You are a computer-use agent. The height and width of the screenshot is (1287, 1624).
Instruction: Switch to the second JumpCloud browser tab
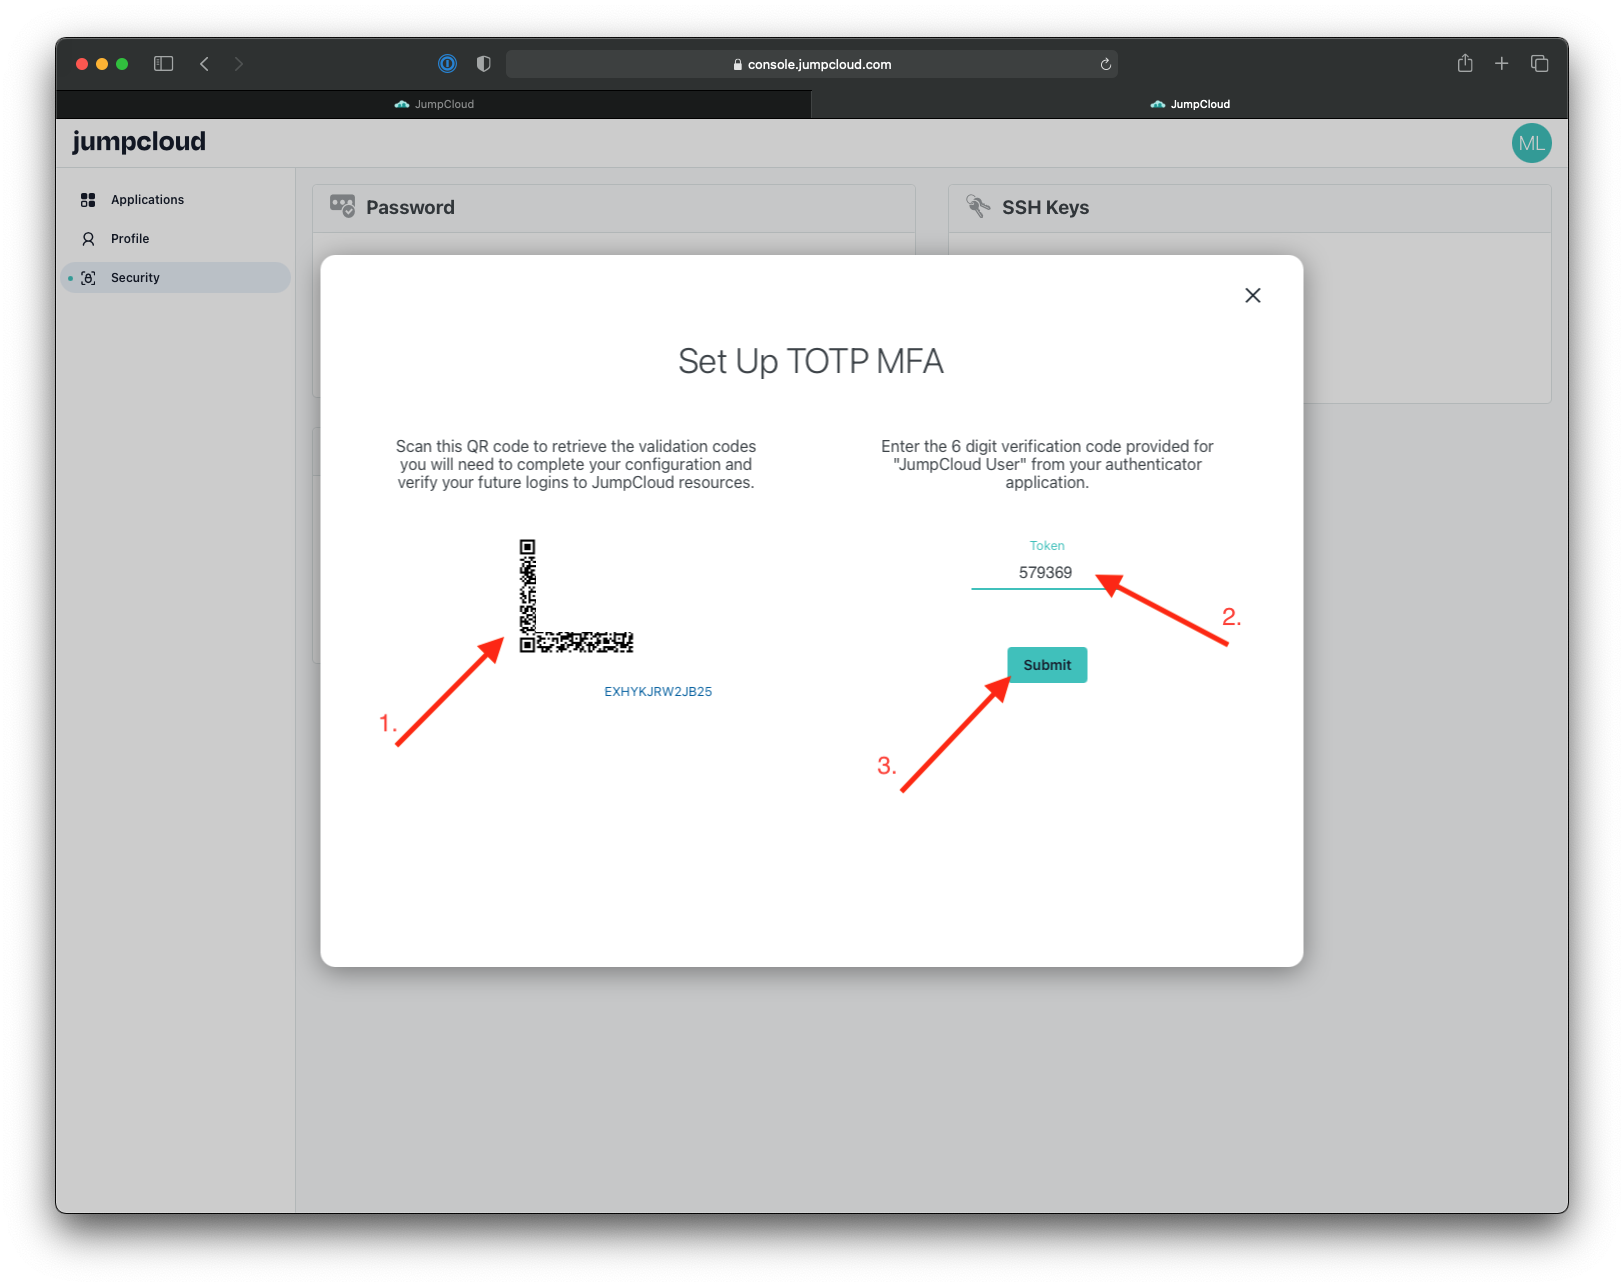coord(1190,104)
